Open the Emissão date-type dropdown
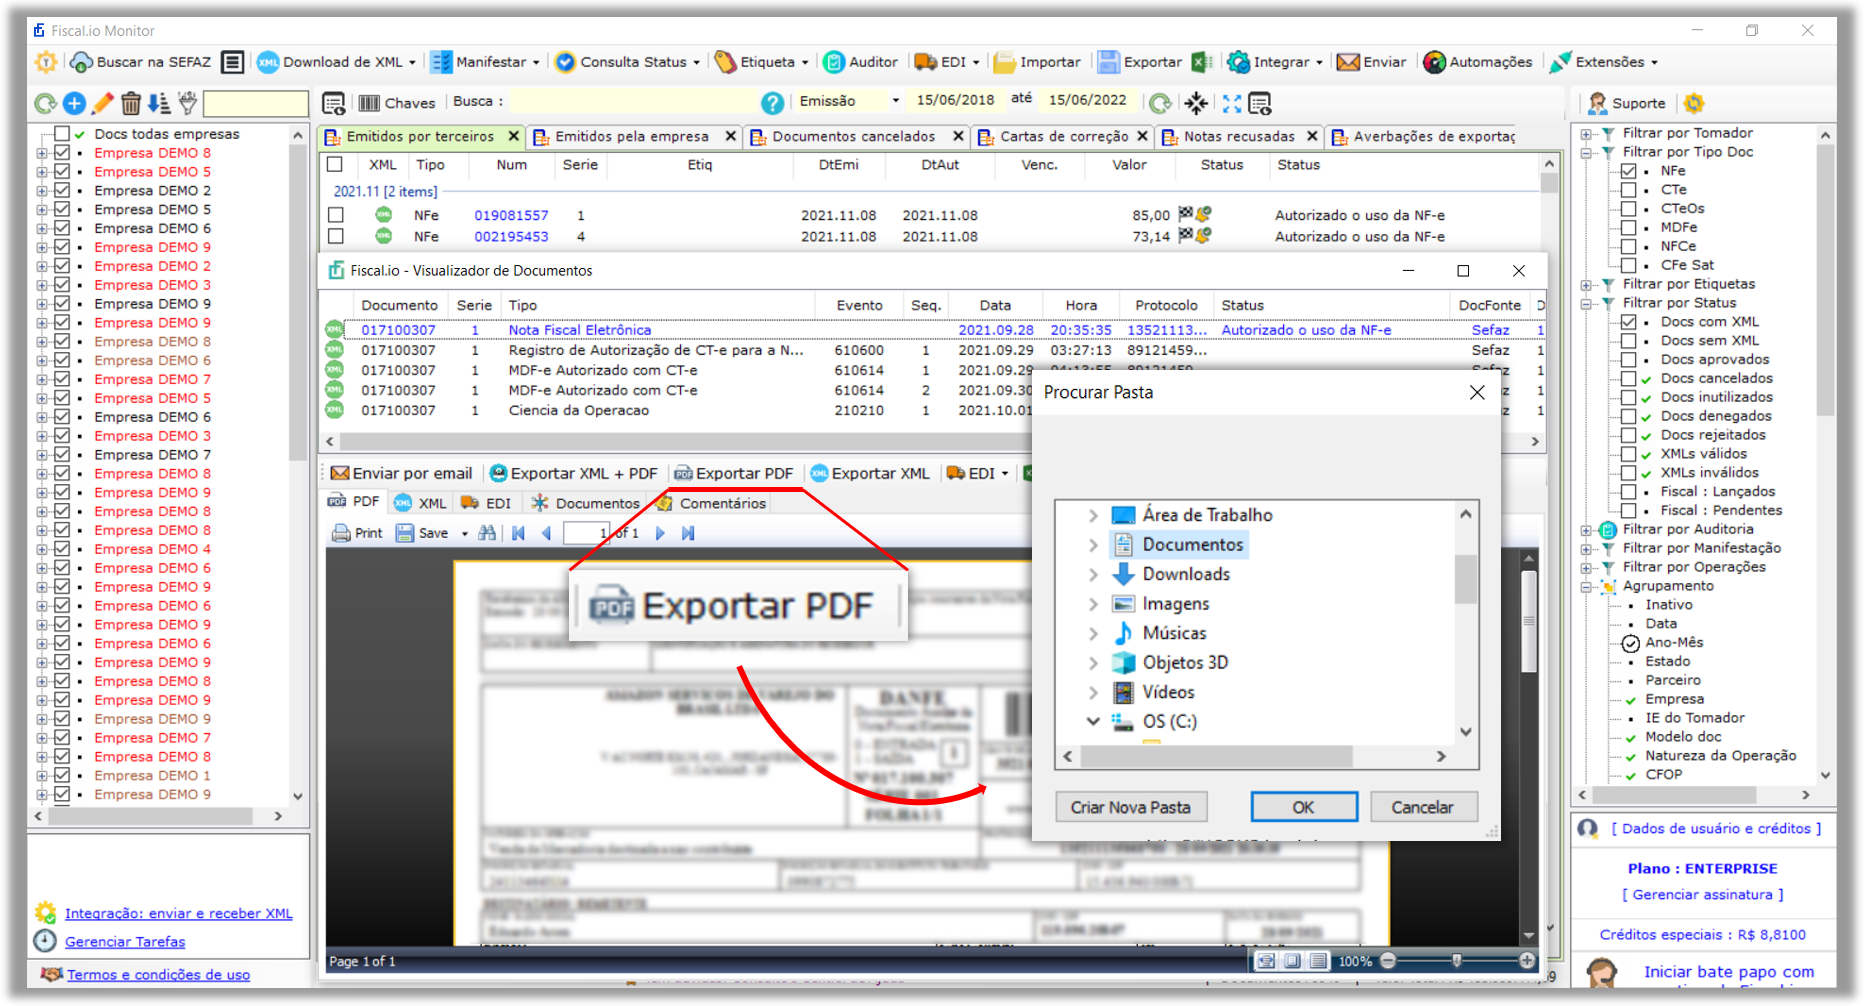The width and height of the screenshot is (1864, 1006). click(x=895, y=100)
